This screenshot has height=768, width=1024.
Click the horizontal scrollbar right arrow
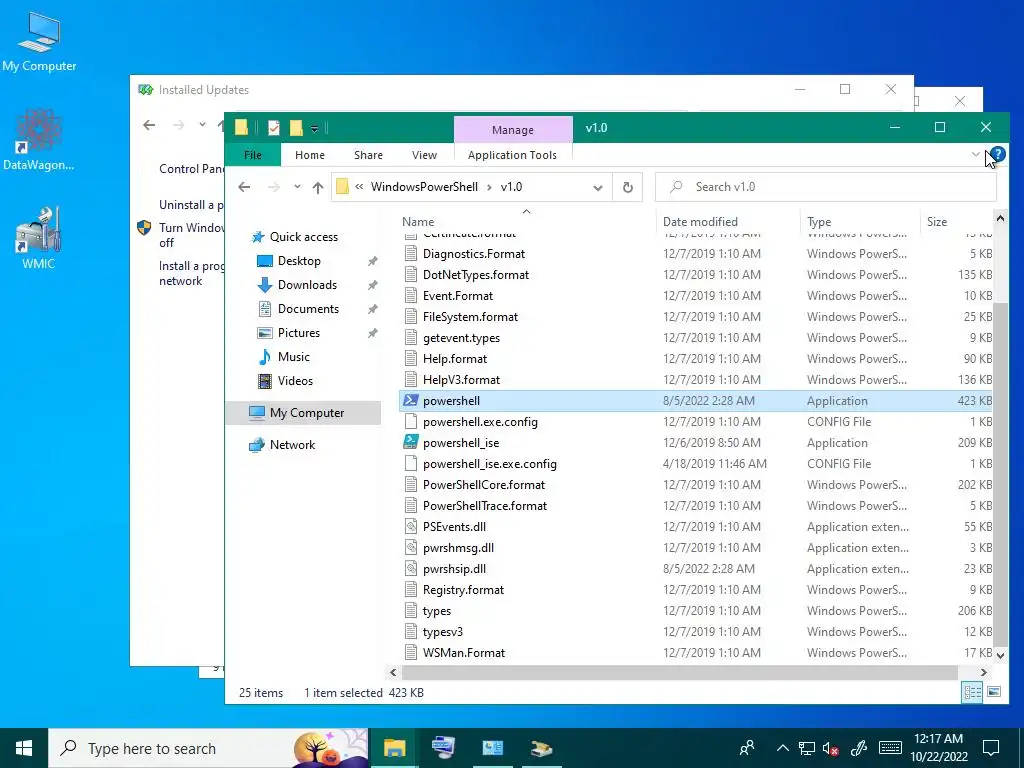(984, 672)
